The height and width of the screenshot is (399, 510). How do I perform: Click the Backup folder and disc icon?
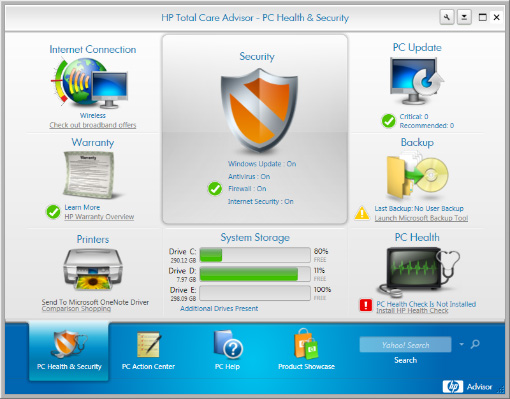click(x=417, y=175)
